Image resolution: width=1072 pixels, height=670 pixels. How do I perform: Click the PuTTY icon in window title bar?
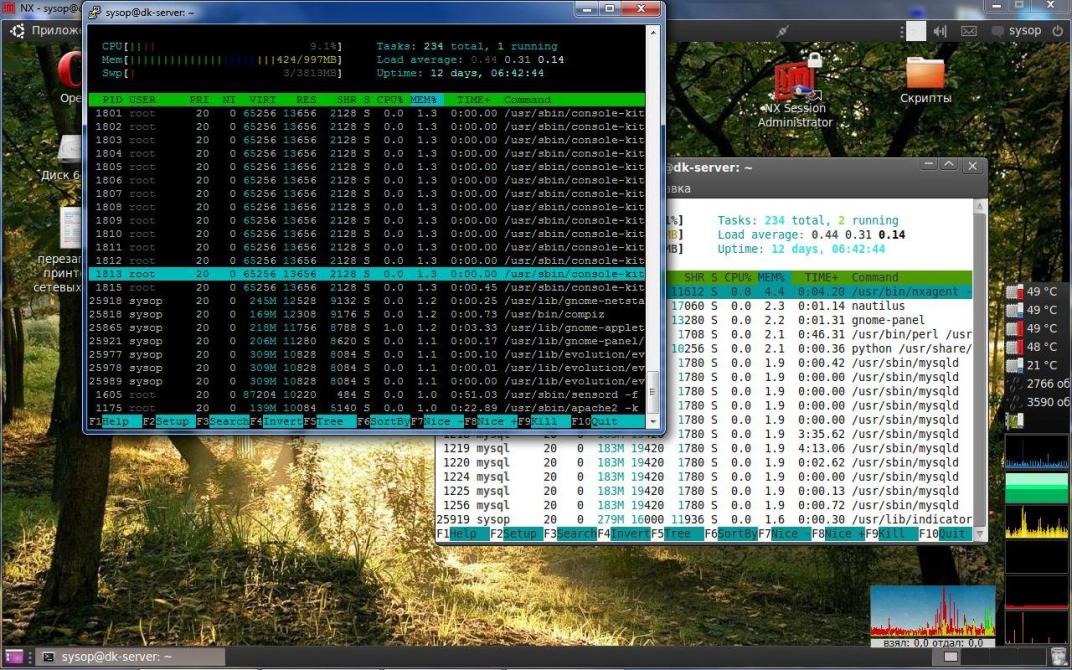[95, 12]
